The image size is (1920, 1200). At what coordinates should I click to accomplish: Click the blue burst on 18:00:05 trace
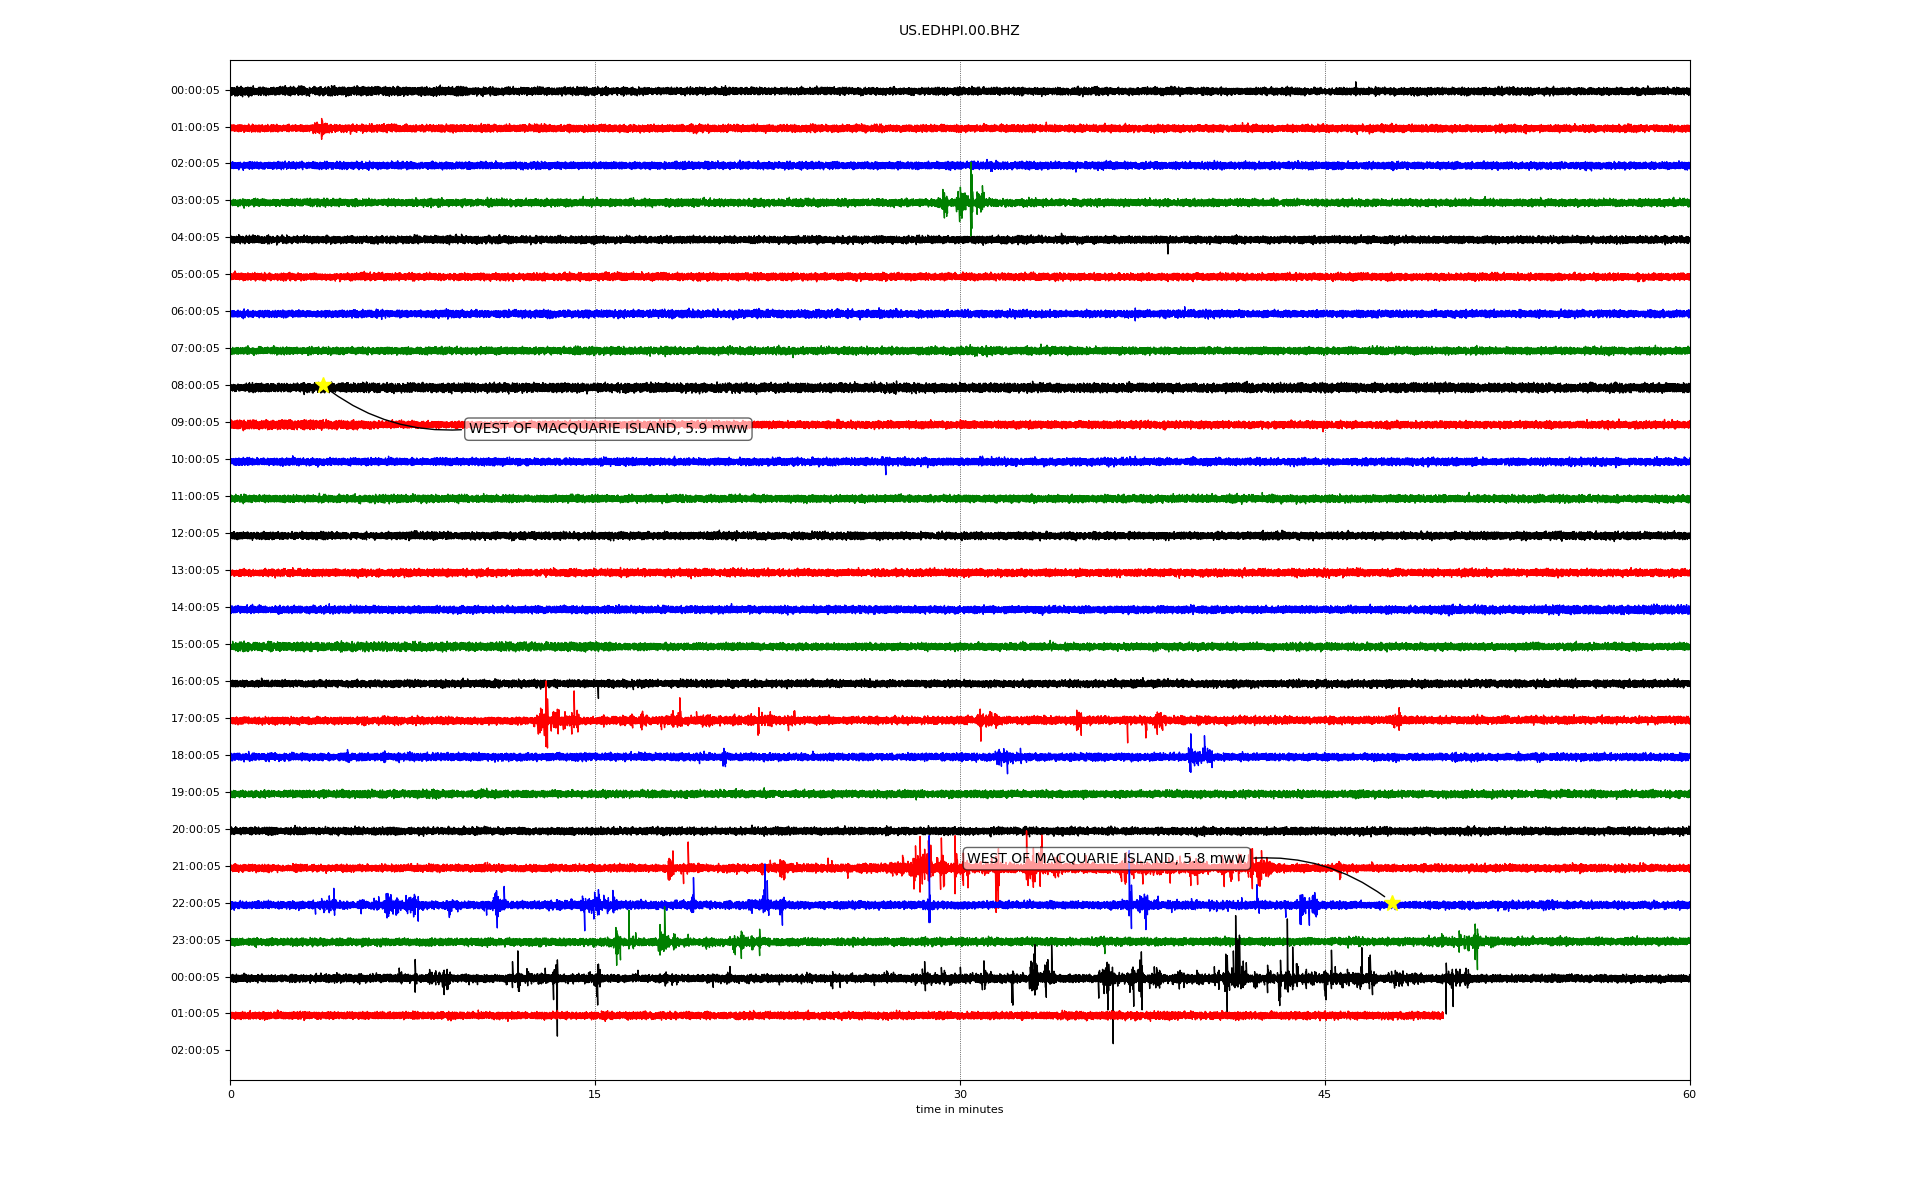tap(1198, 755)
